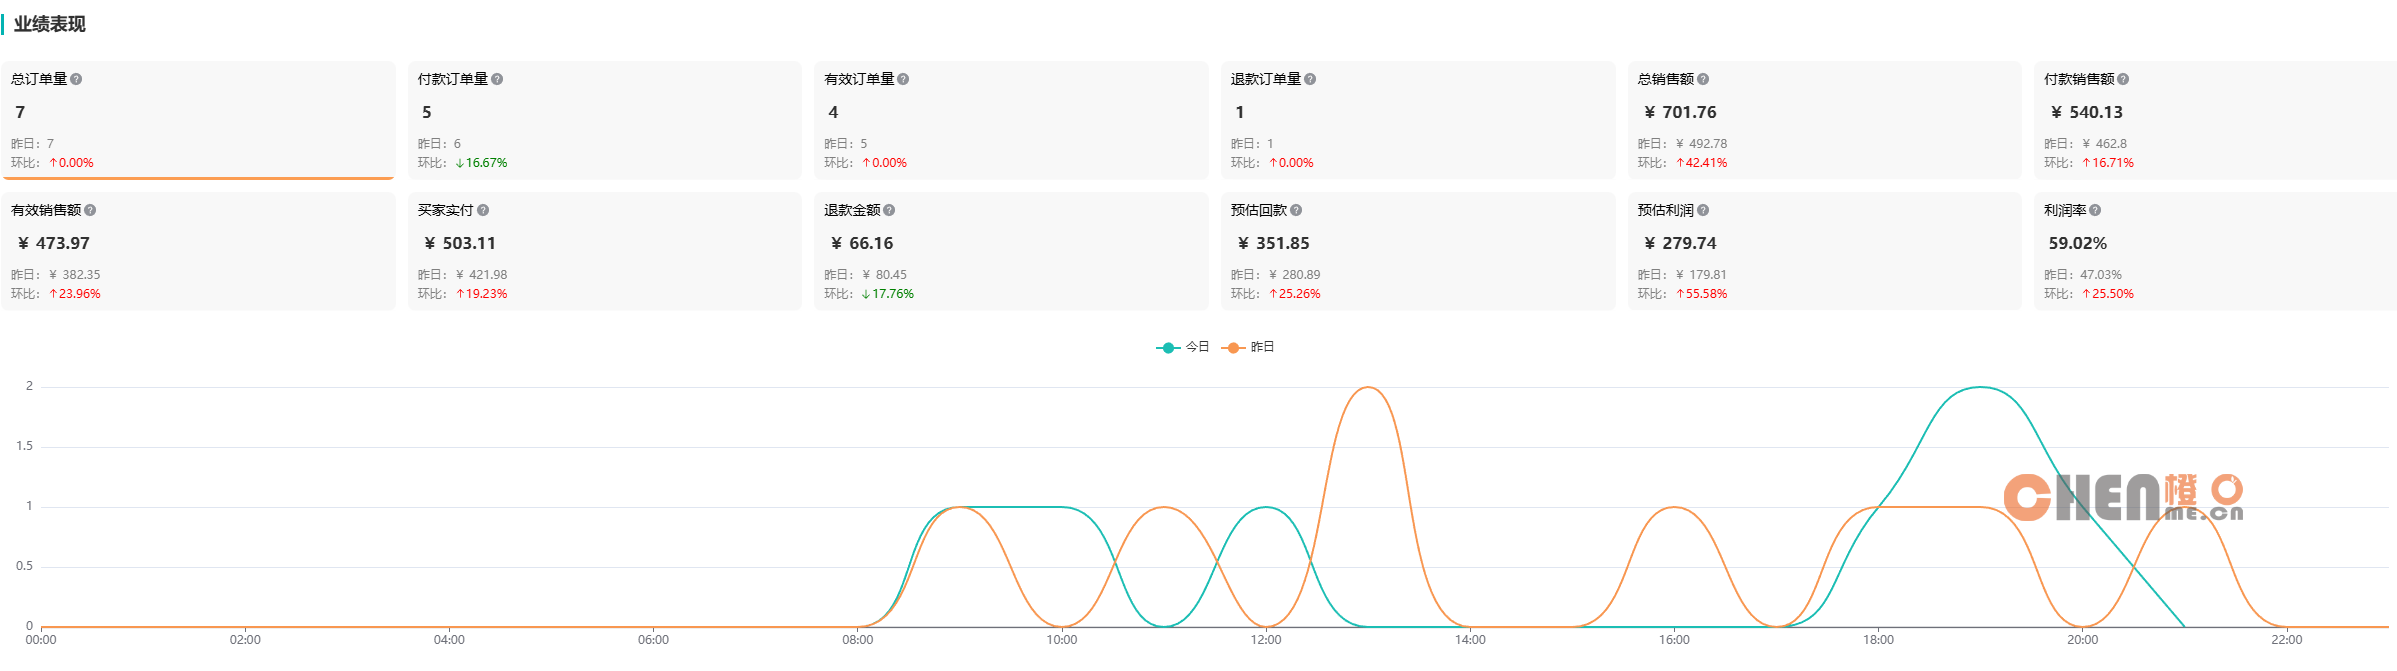Click help icon beside 预估回款

click(1296, 210)
